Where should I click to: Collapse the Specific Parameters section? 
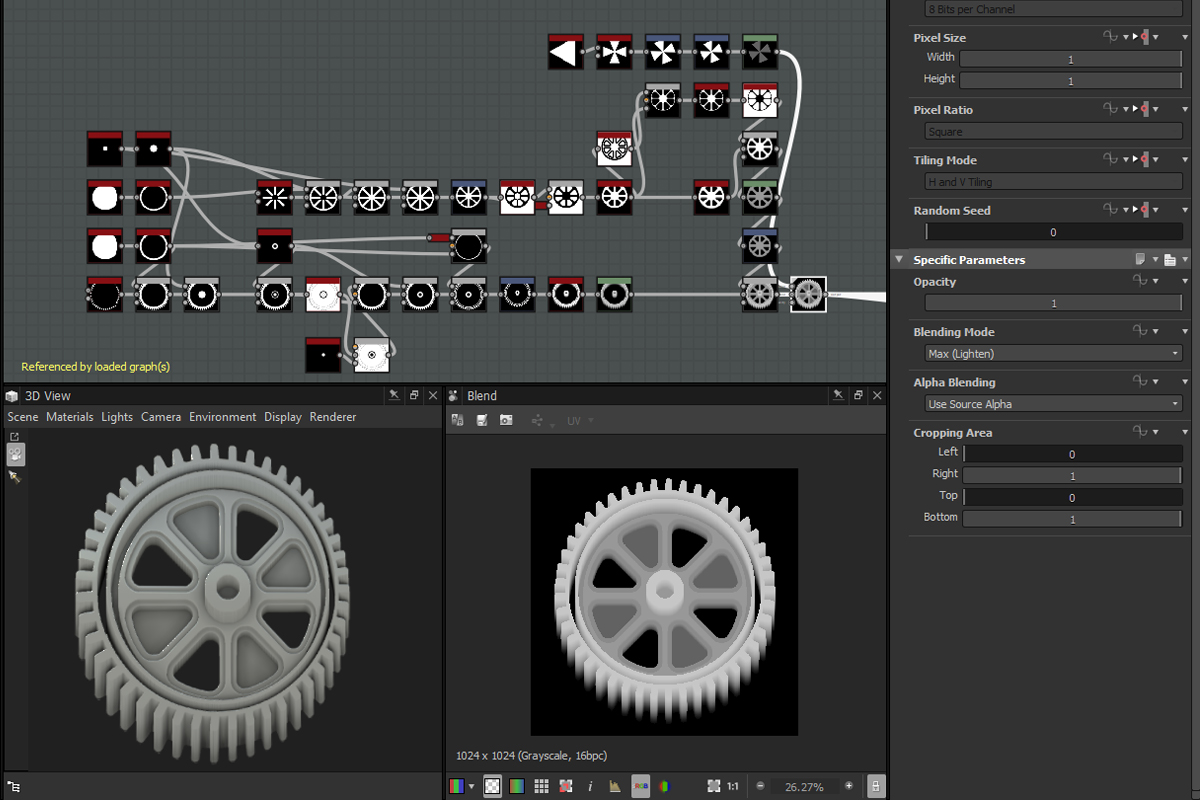click(x=898, y=260)
